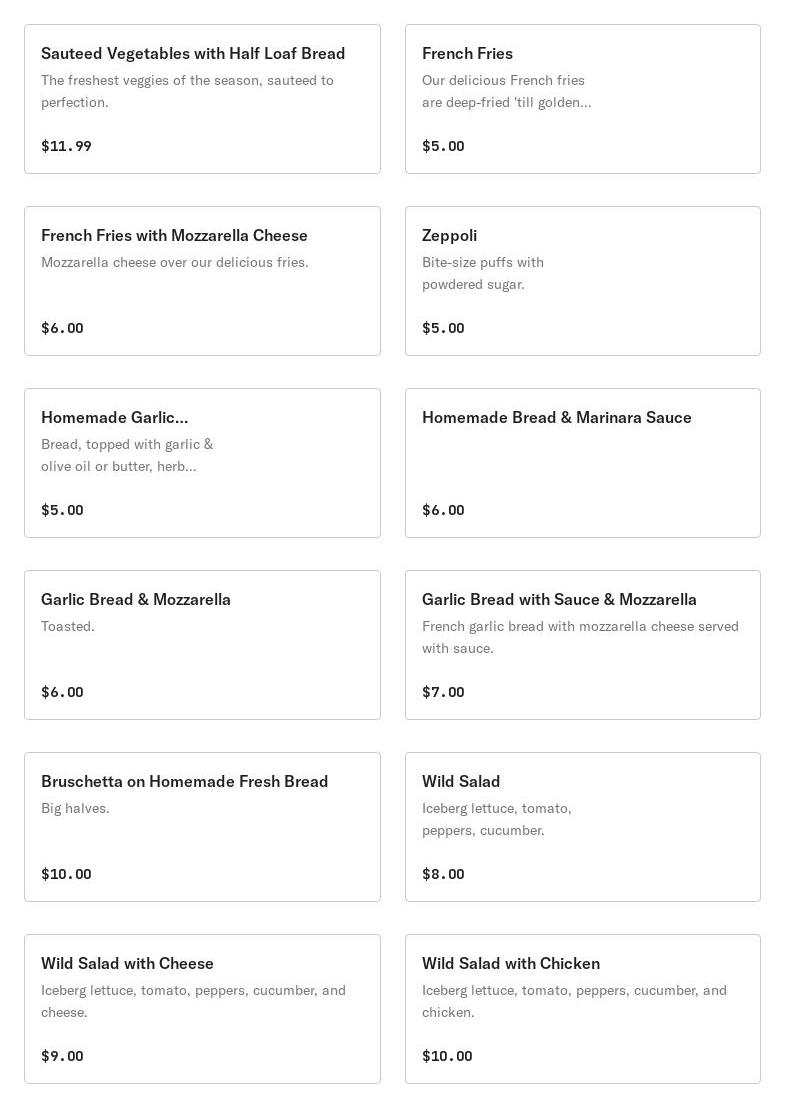Image resolution: width=785 pixels, height=1103 pixels.
Task: Click the $10.00 price on Bruschetta
Action: pyautogui.click(x=66, y=874)
